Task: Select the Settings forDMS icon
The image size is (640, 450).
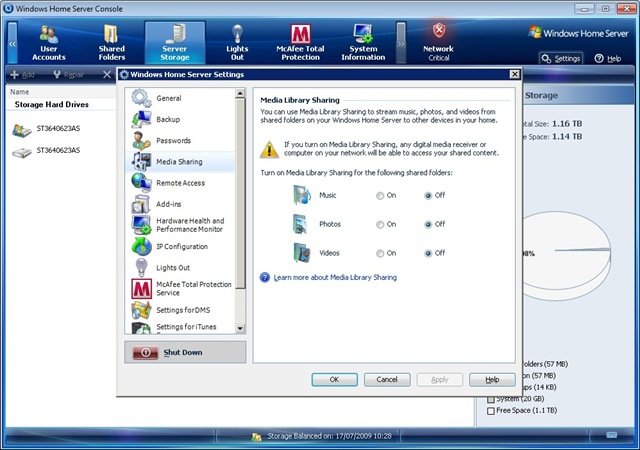Action: point(141,310)
